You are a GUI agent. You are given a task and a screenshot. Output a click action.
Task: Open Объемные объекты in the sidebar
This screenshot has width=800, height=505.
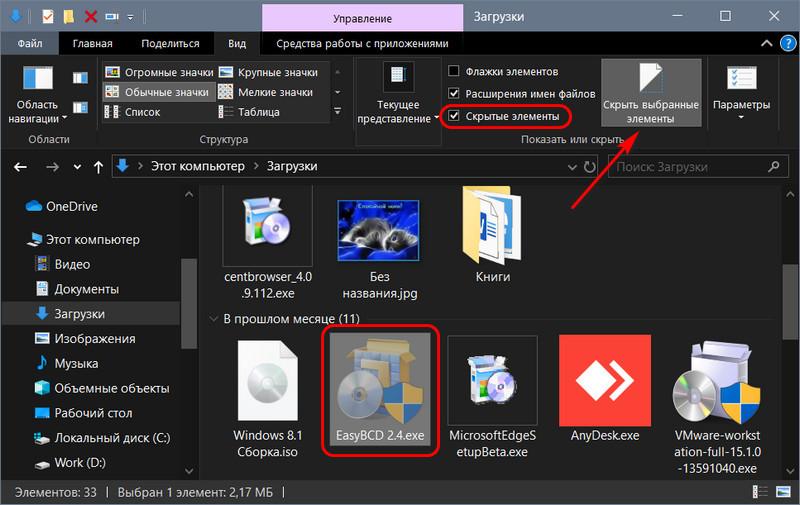[102, 388]
